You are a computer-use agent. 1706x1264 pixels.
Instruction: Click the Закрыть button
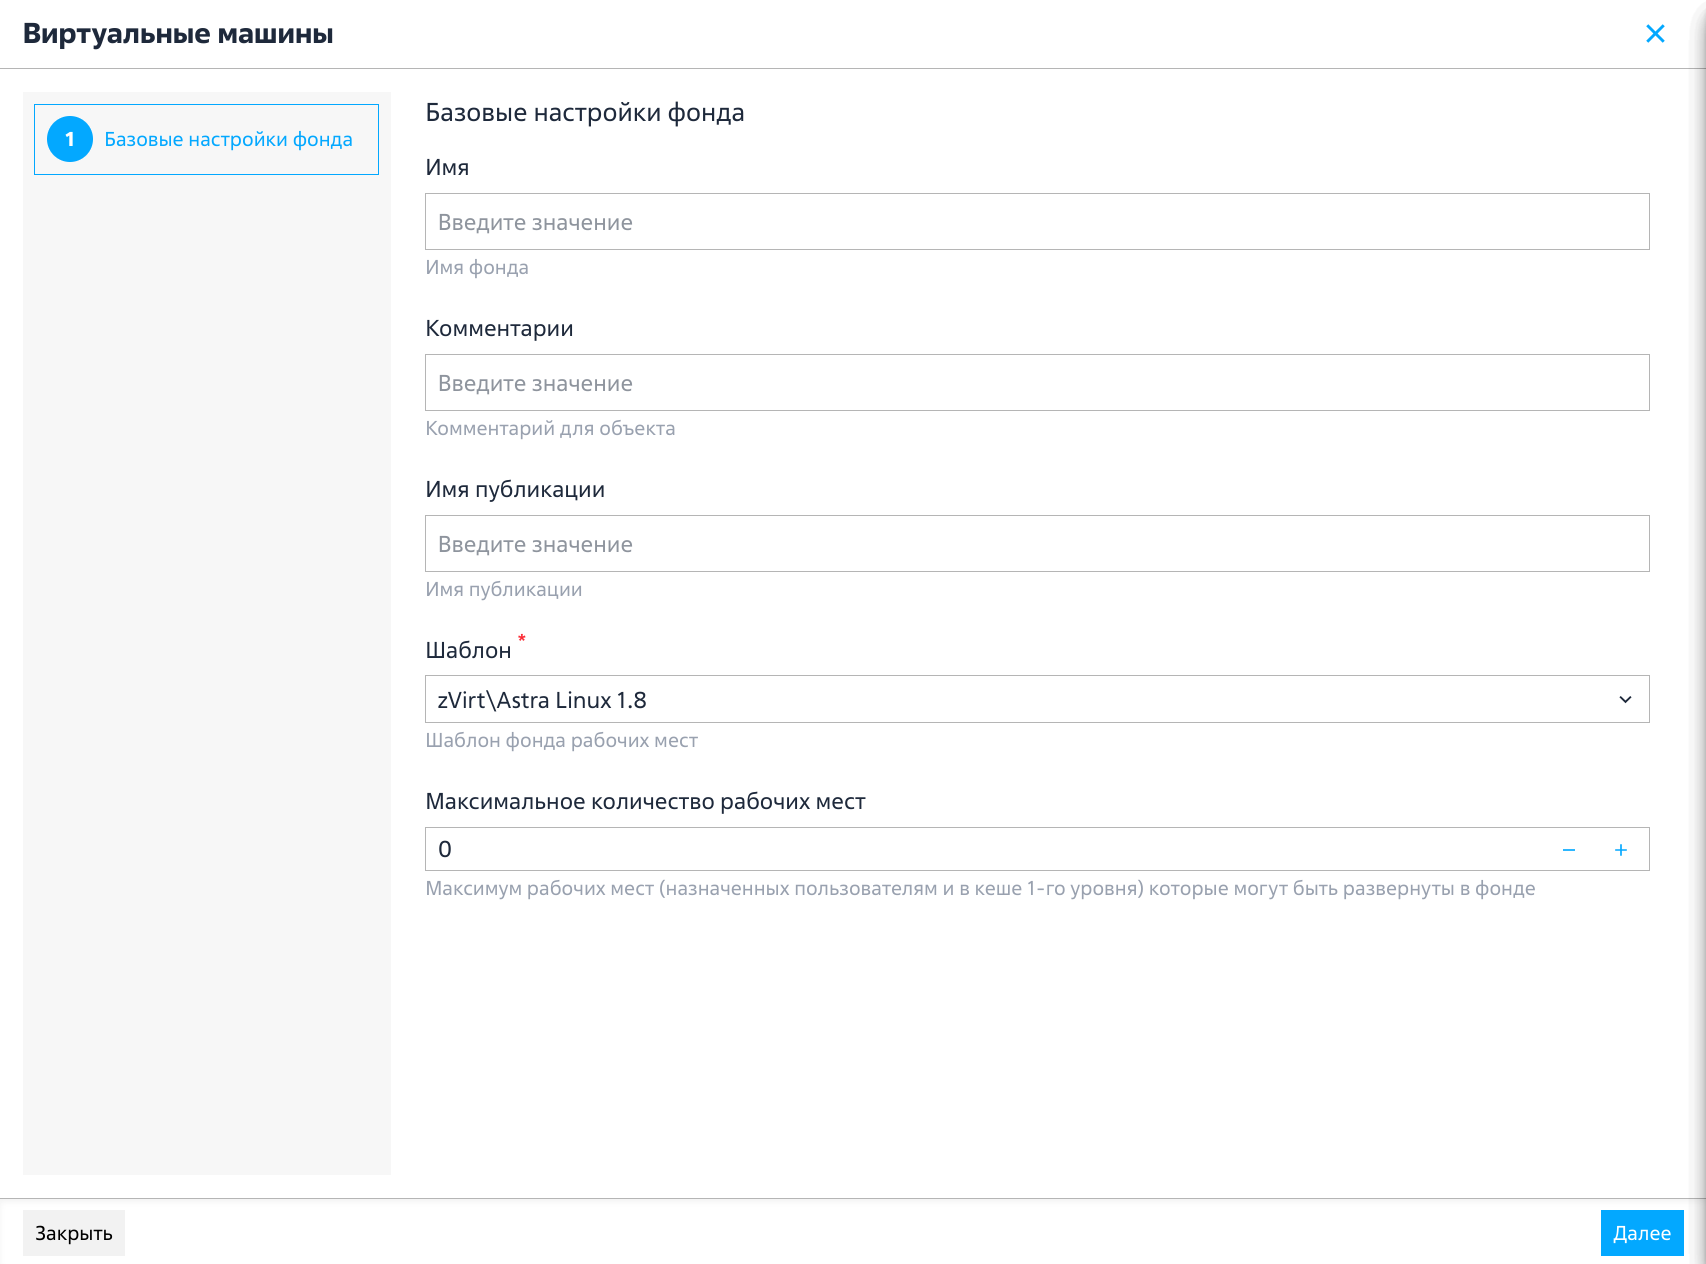point(74,1233)
